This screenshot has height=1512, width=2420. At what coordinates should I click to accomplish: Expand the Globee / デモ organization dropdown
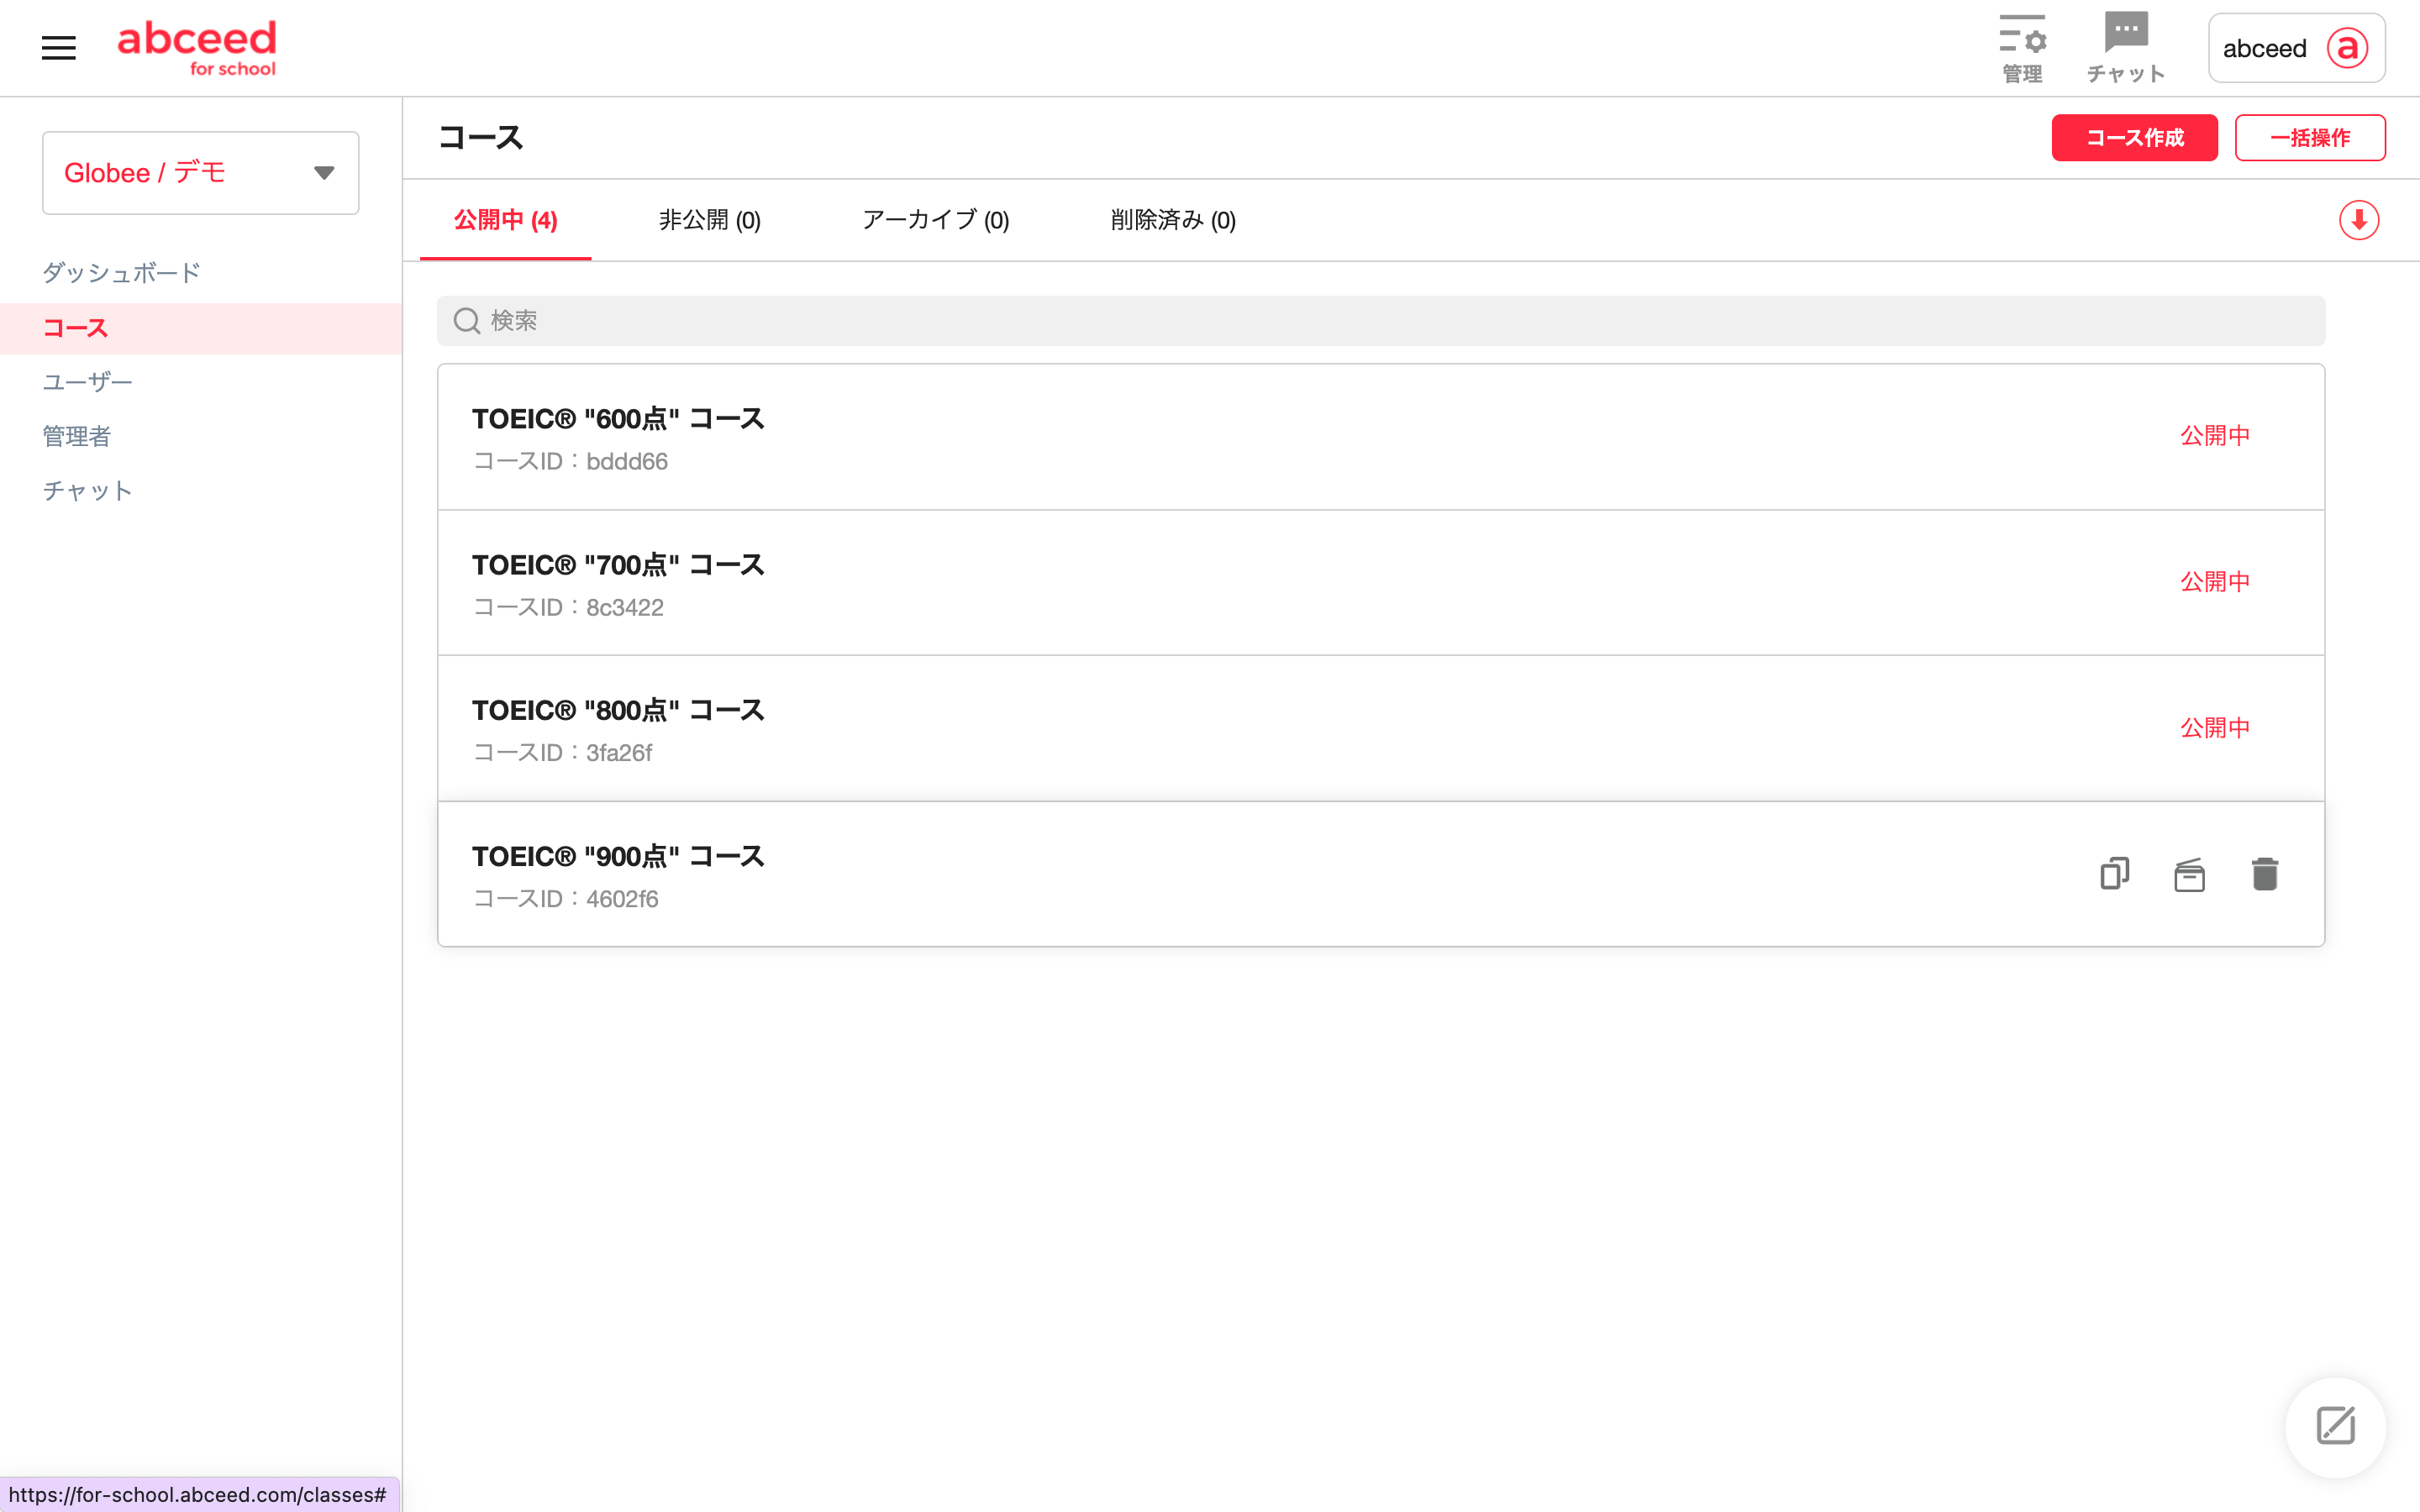point(201,173)
